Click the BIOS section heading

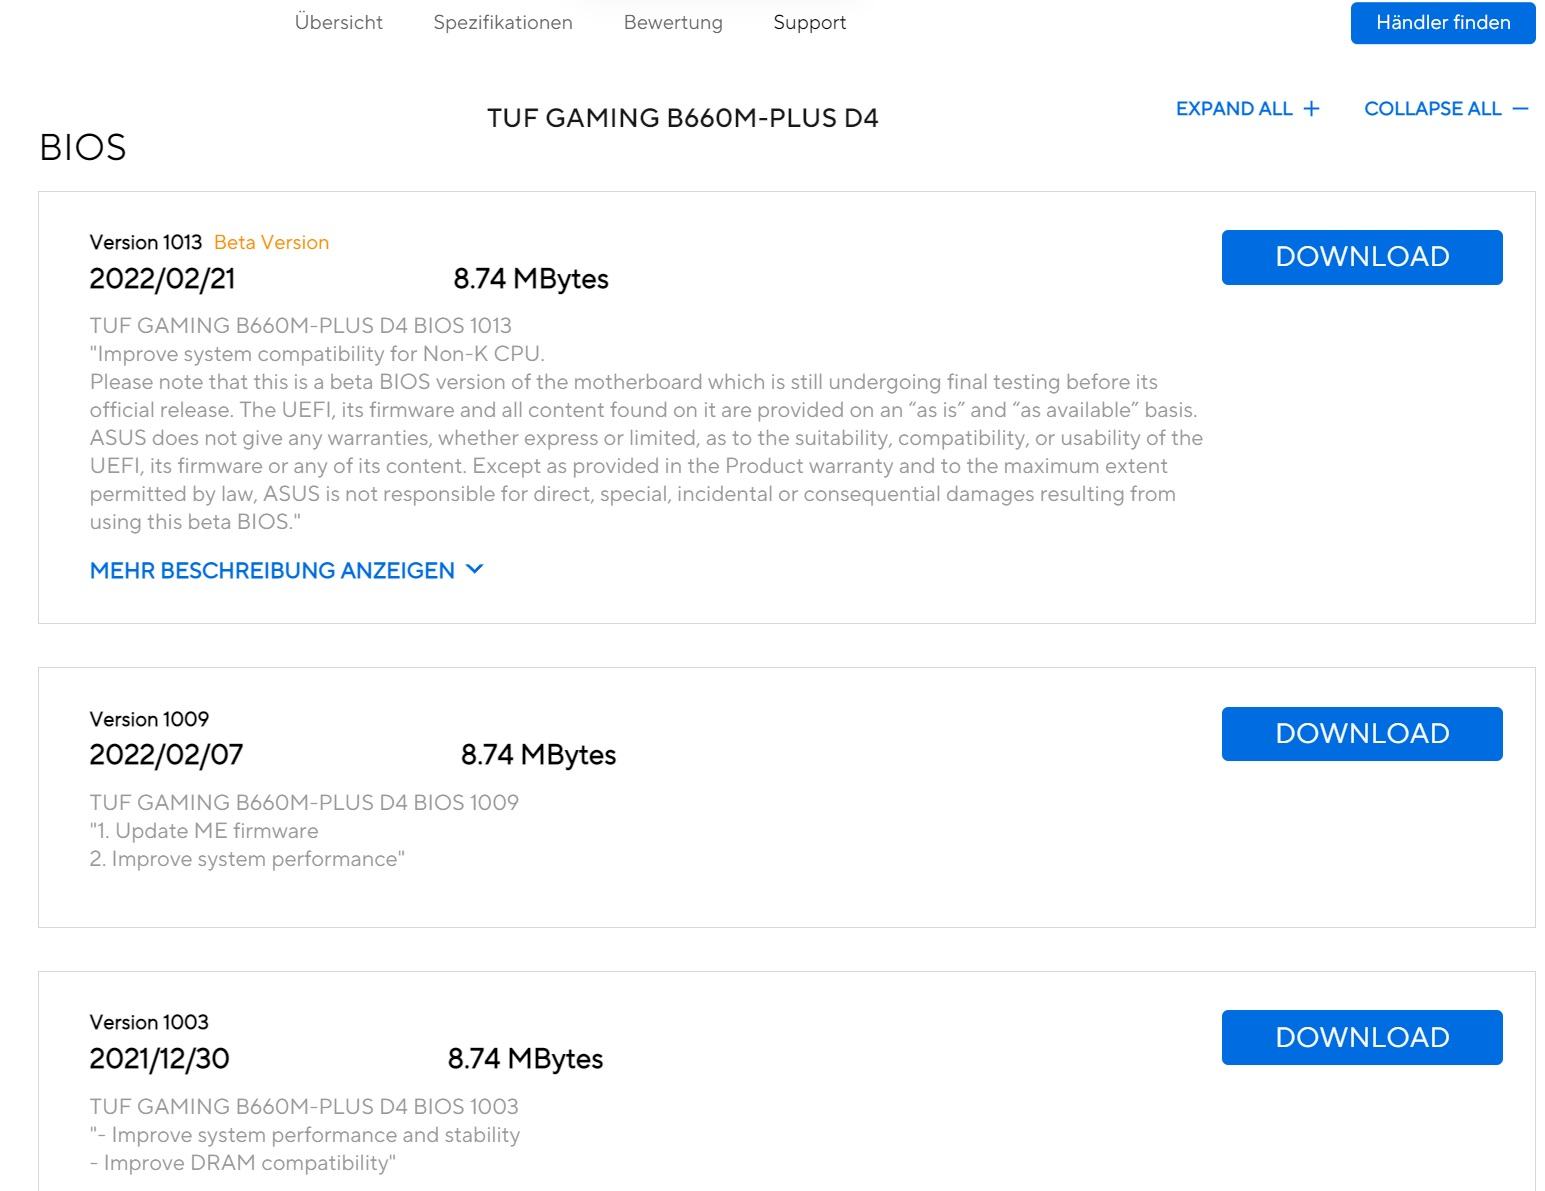point(83,147)
